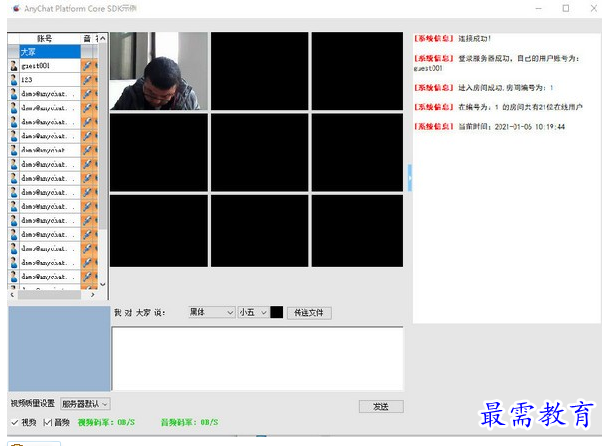
Task: Open the 小五 font size dropdown
Action: click(x=253, y=313)
